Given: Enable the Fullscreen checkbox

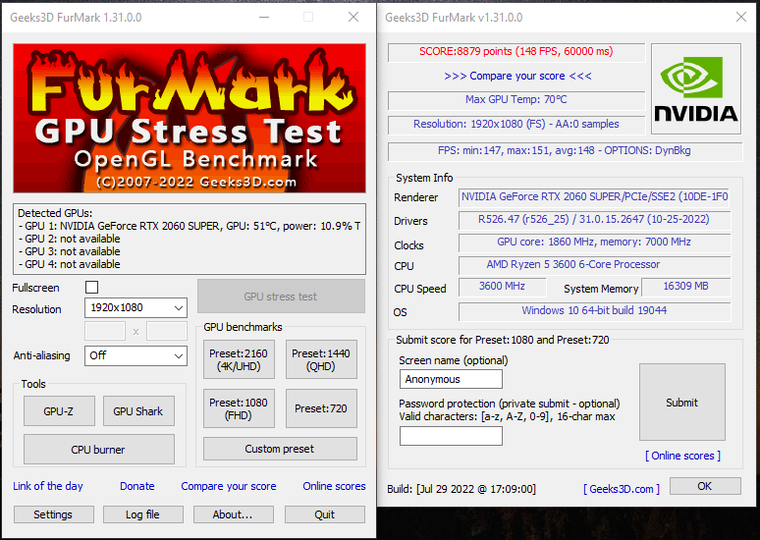Looking at the screenshot, I should tap(92, 287).
